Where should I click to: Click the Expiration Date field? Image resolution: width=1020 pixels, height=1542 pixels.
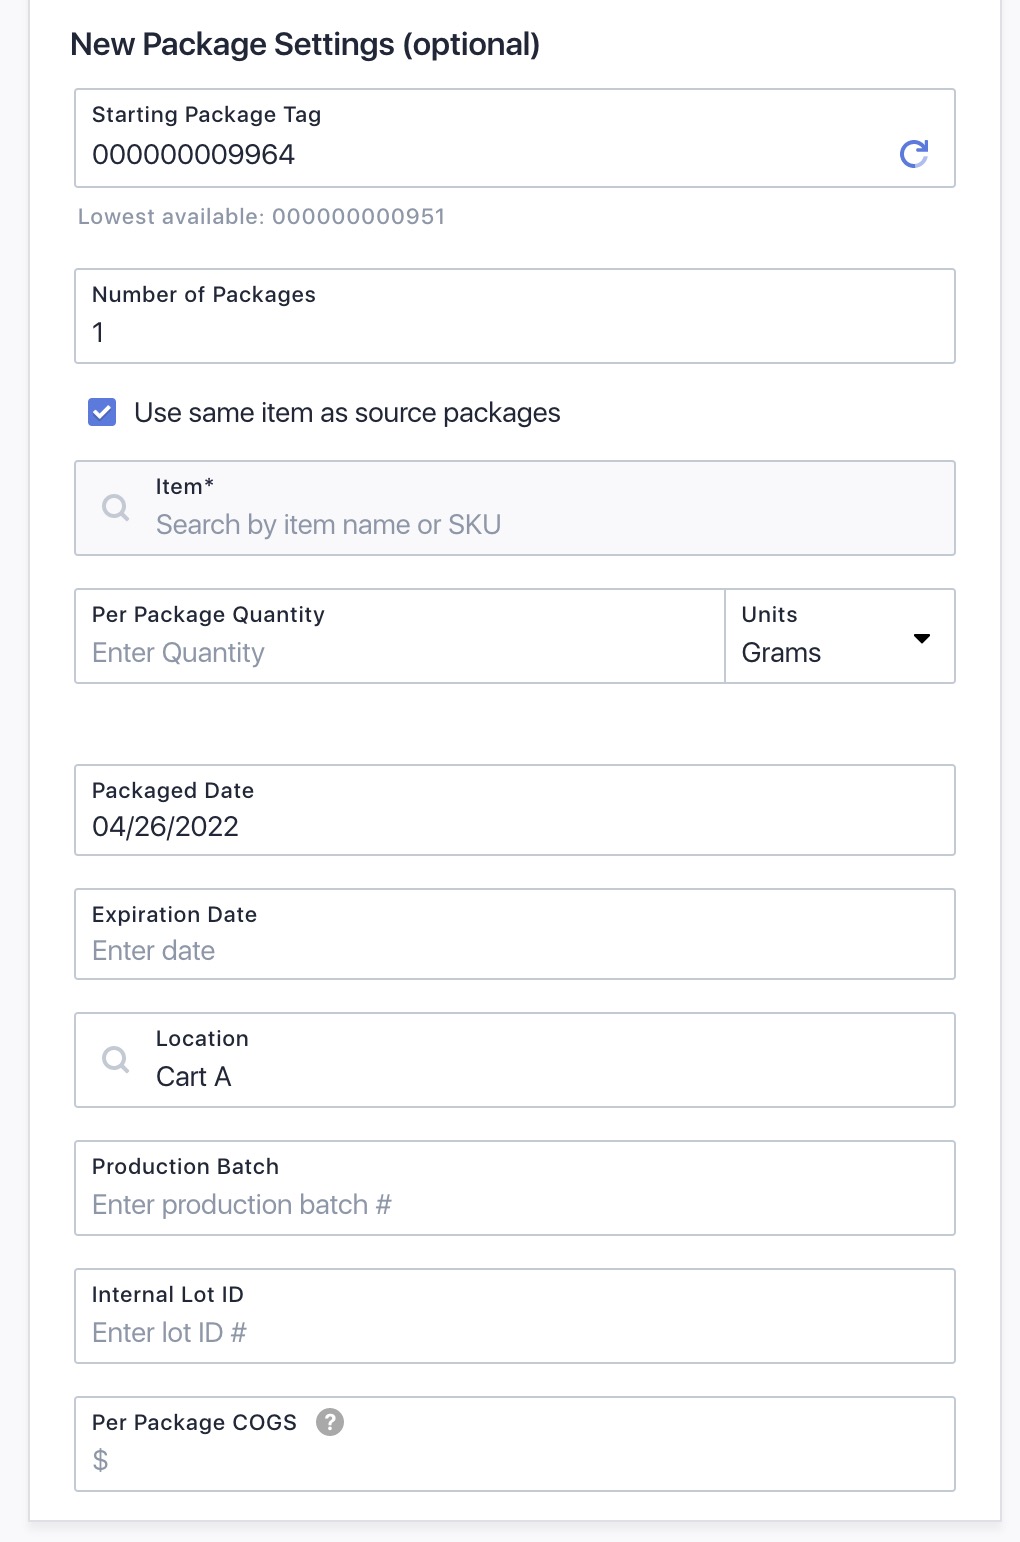coord(515,934)
